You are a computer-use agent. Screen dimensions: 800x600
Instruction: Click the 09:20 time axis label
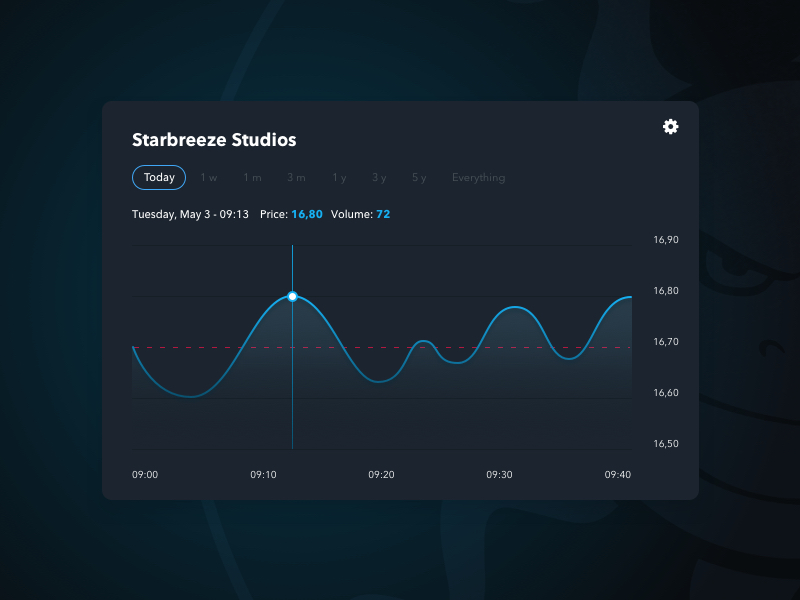tap(381, 474)
